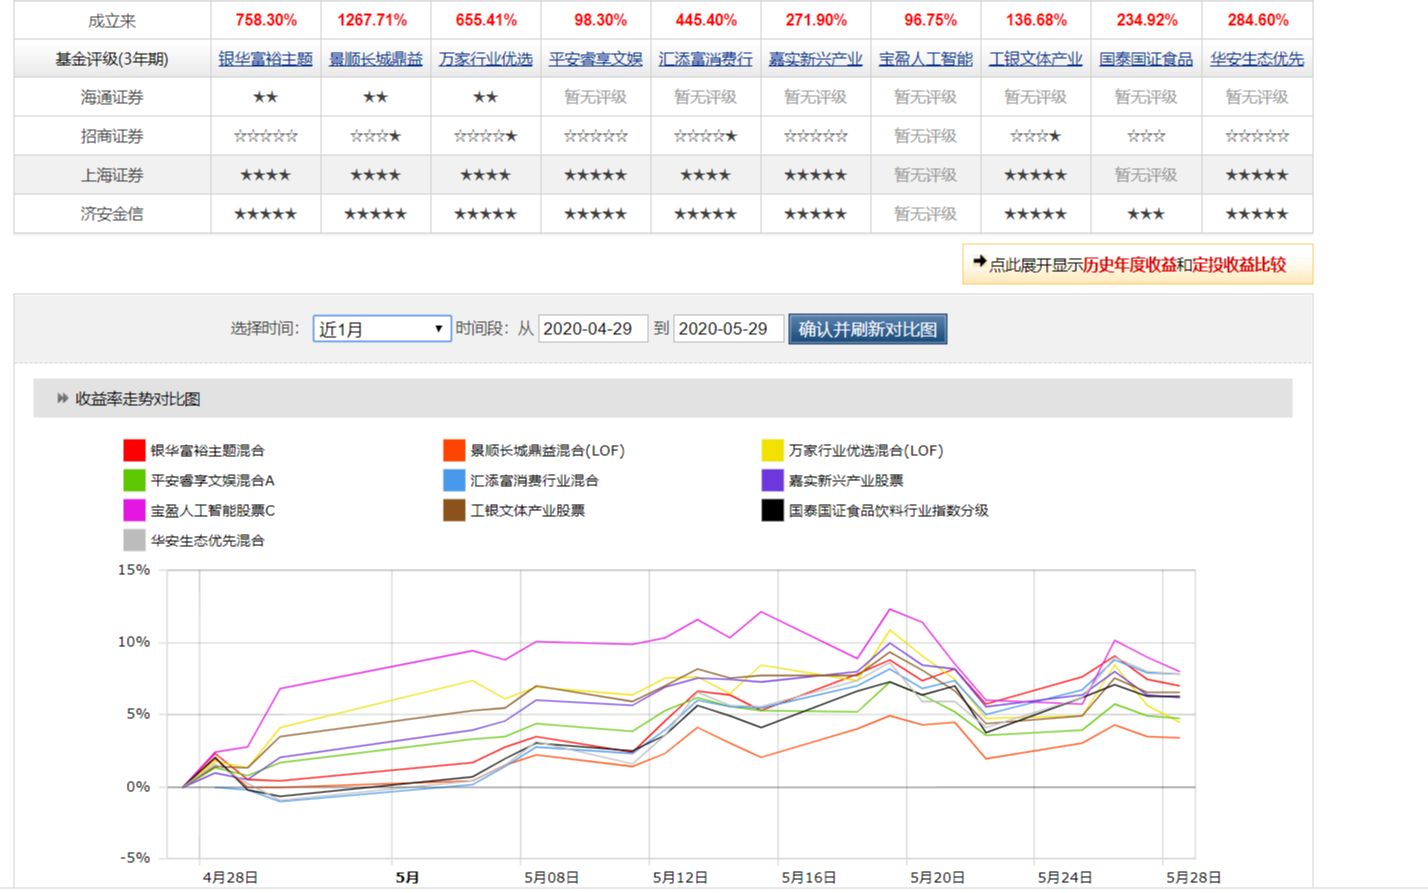Click 上海证券 star rating for 华安生态优先
Image resolution: width=1428 pixels, height=893 pixels.
coord(1257,175)
